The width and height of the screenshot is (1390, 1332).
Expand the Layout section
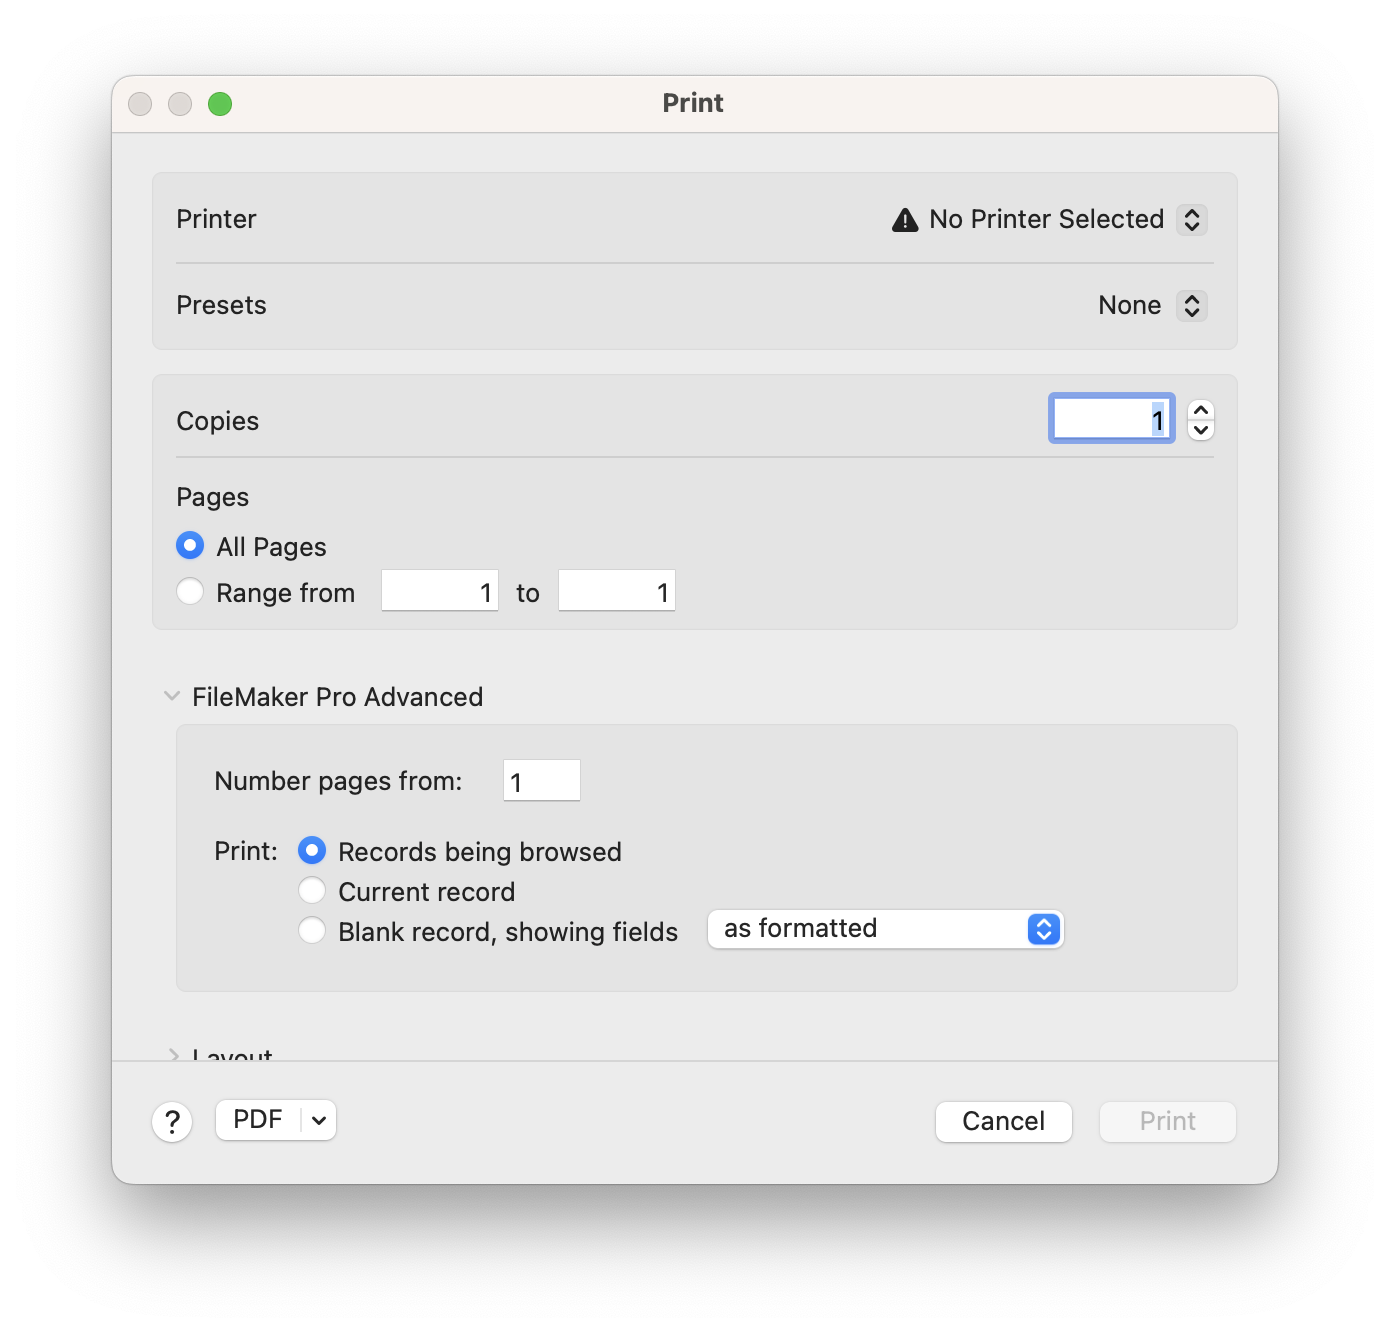click(x=174, y=1056)
